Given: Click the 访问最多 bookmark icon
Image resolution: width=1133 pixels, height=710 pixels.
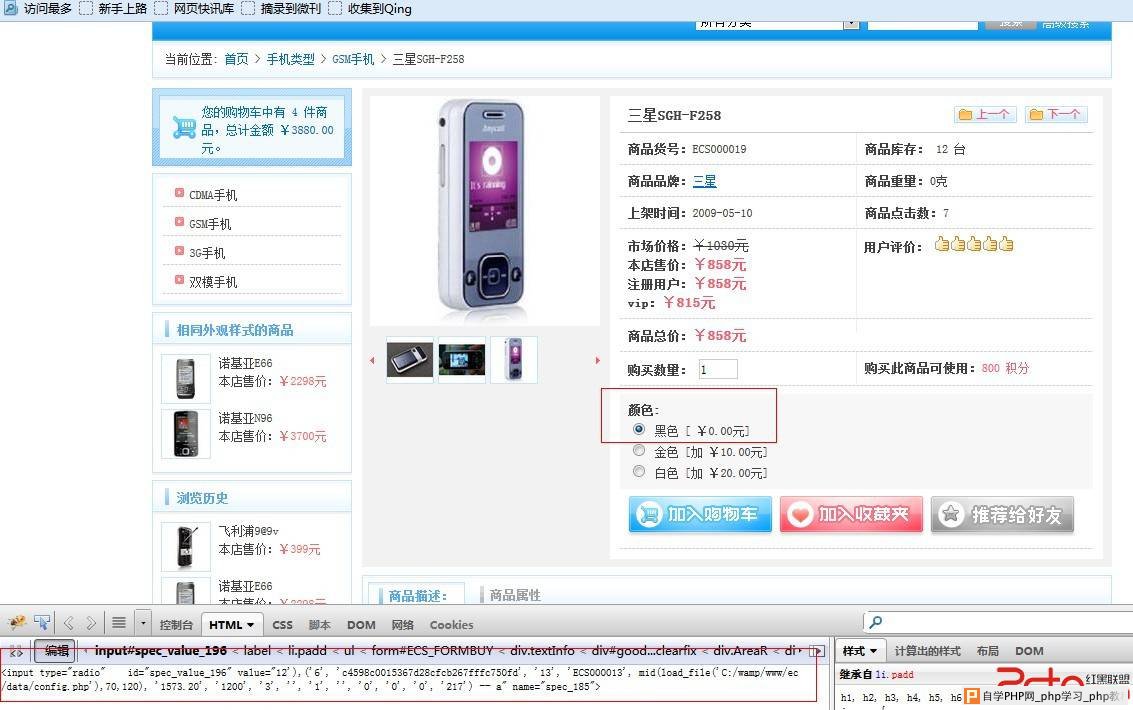Looking at the screenshot, I should pos(10,9).
